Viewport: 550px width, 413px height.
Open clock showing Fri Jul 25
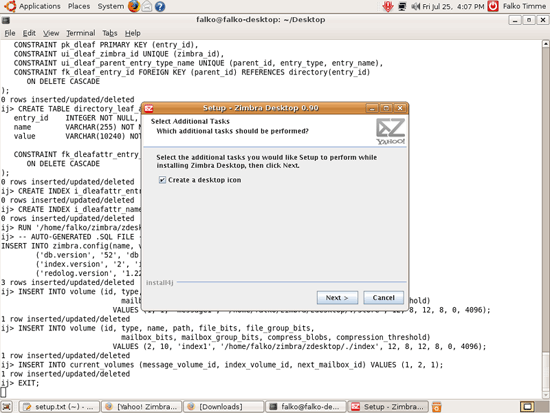pyautogui.click(x=453, y=6)
